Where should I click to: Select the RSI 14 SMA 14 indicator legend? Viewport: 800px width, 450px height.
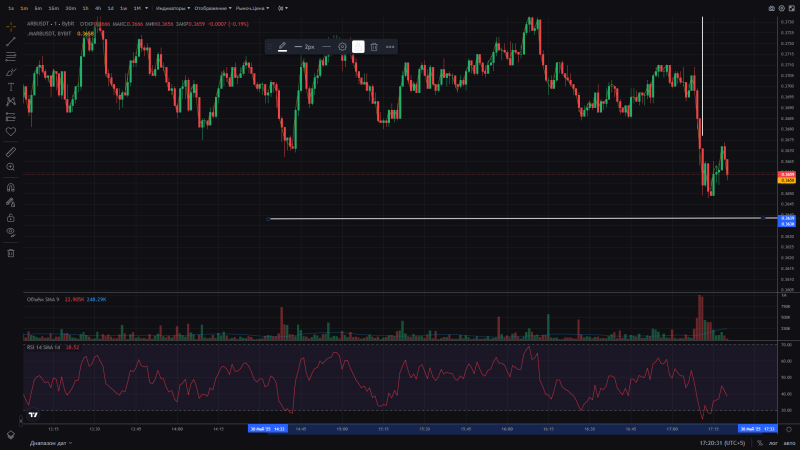coord(43,347)
